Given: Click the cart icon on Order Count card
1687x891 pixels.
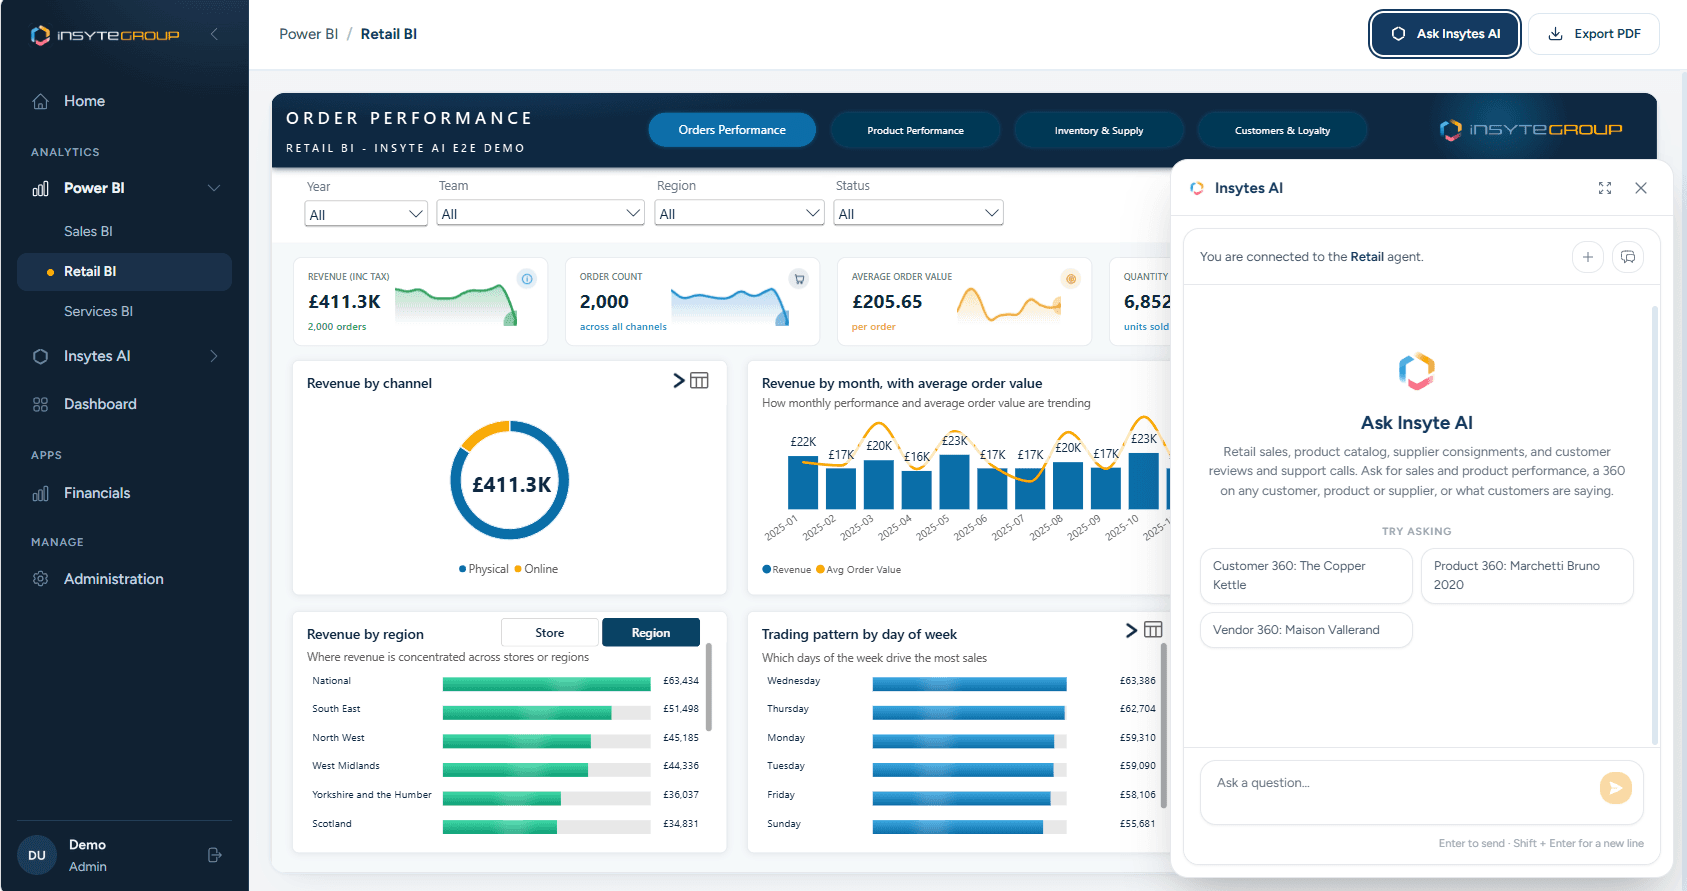Looking at the screenshot, I should 799,279.
